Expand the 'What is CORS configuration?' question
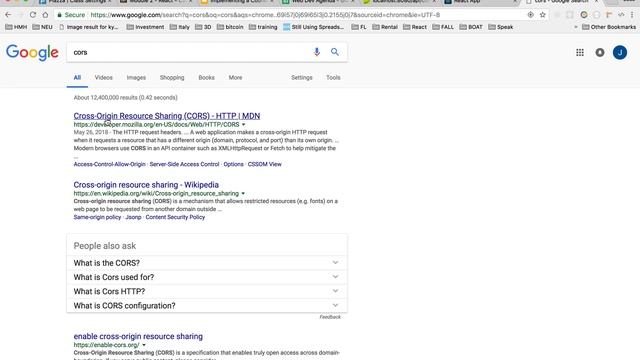Screen dimensions: 640x360 pyautogui.click(x=207, y=306)
